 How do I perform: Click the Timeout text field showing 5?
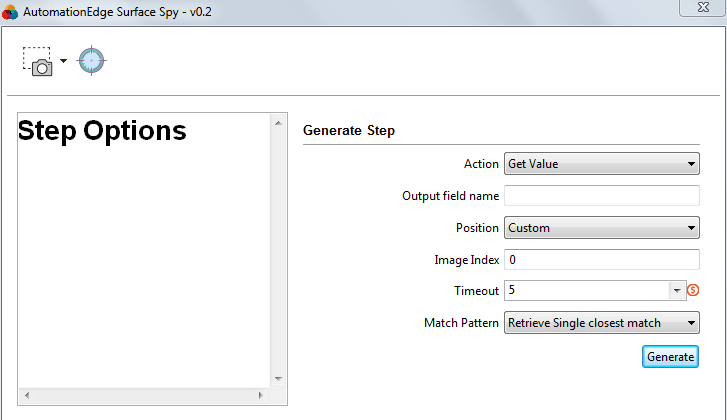[x=587, y=291]
